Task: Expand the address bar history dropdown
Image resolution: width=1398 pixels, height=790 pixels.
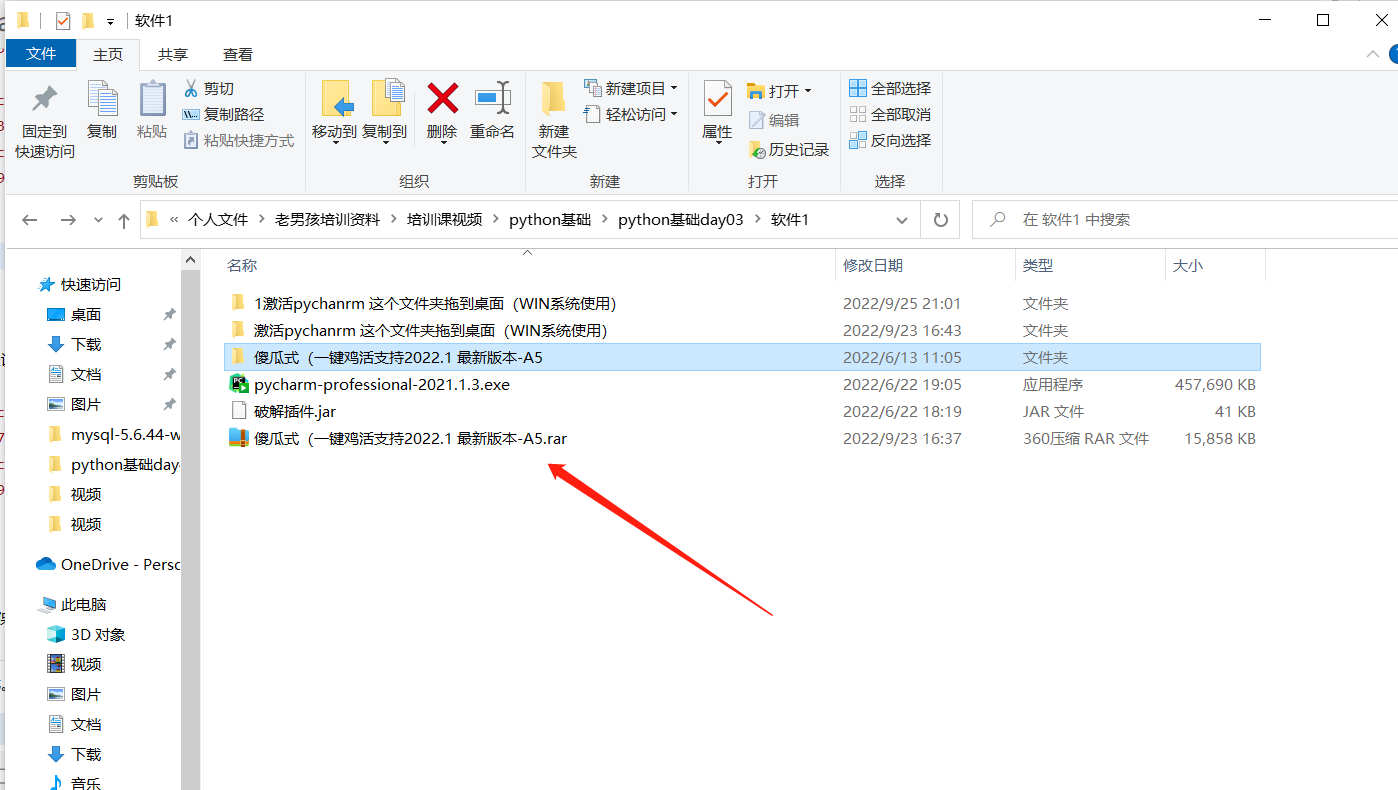Action: [x=902, y=220]
